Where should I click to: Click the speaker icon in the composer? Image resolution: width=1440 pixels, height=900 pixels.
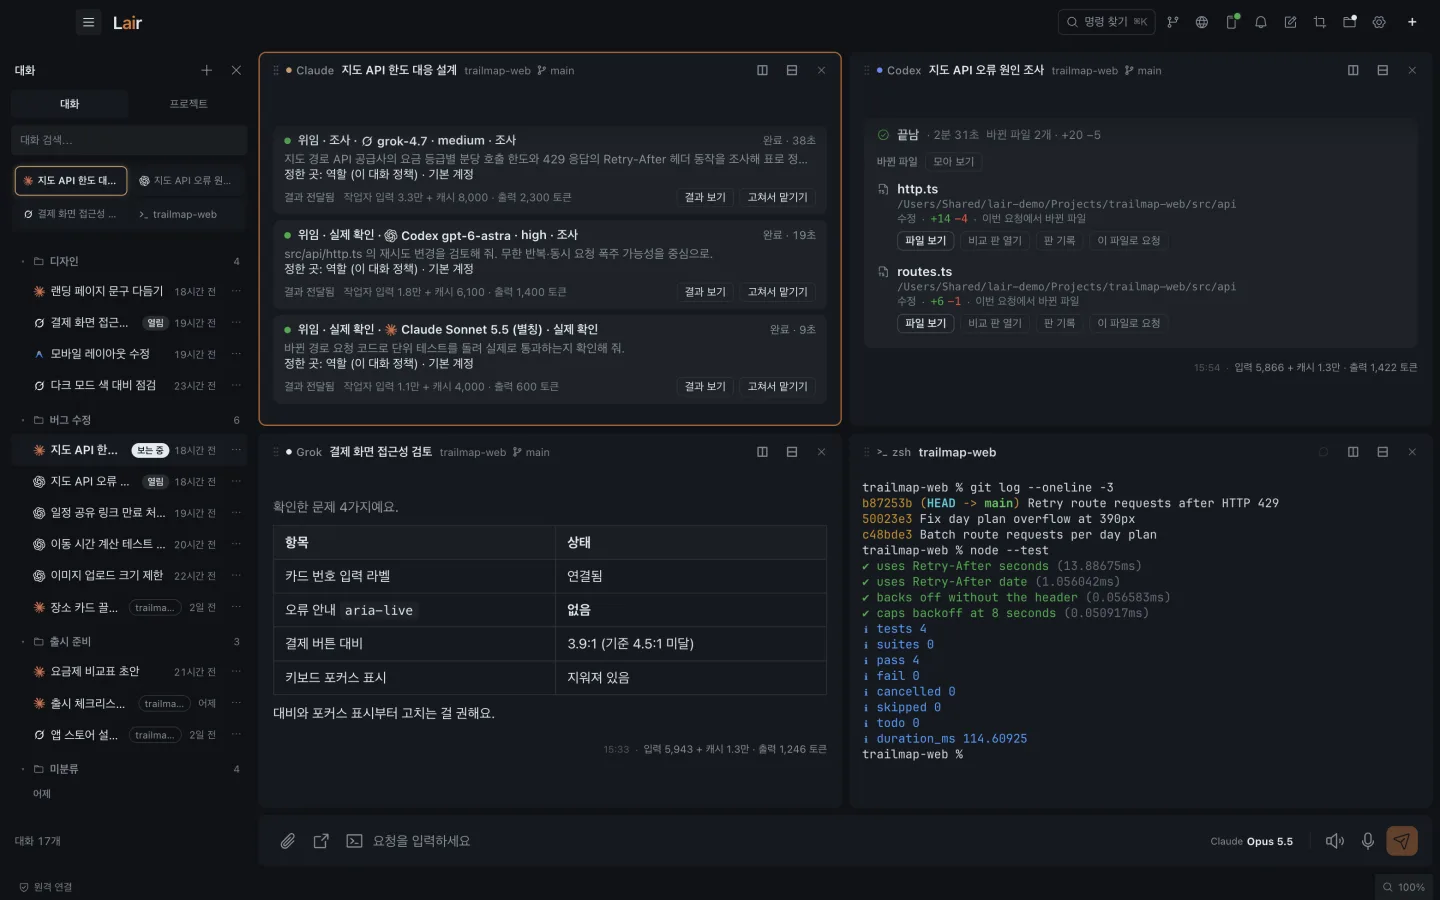tap(1335, 841)
